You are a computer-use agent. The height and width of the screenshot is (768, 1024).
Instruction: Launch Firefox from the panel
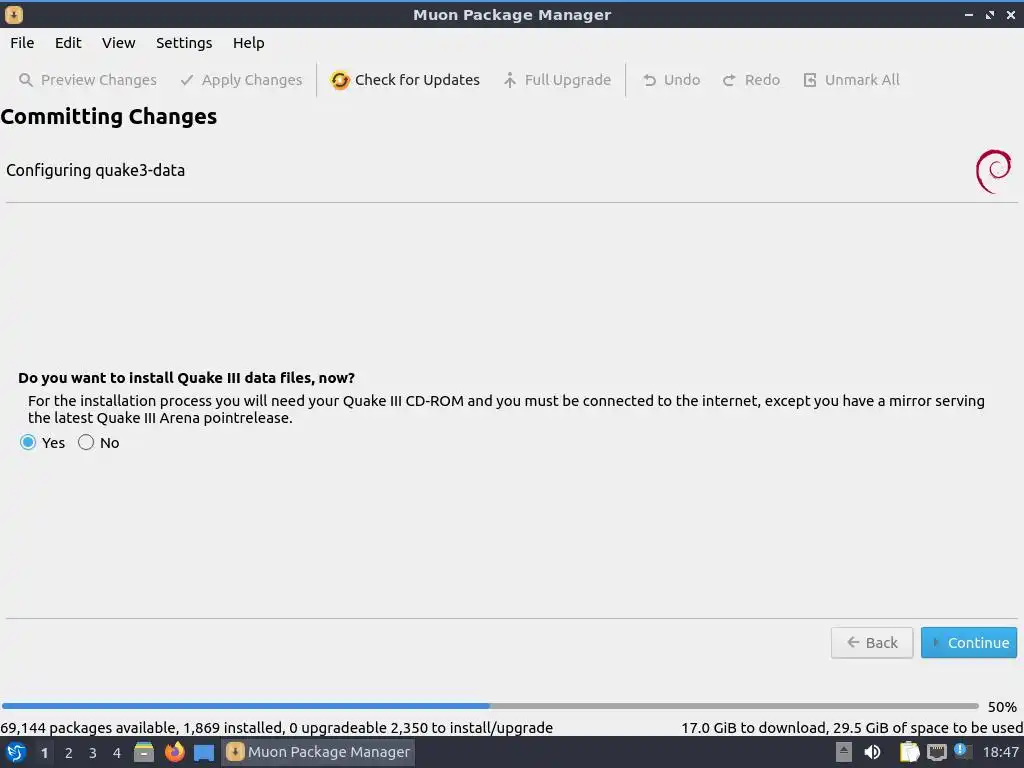click(174, 752)
